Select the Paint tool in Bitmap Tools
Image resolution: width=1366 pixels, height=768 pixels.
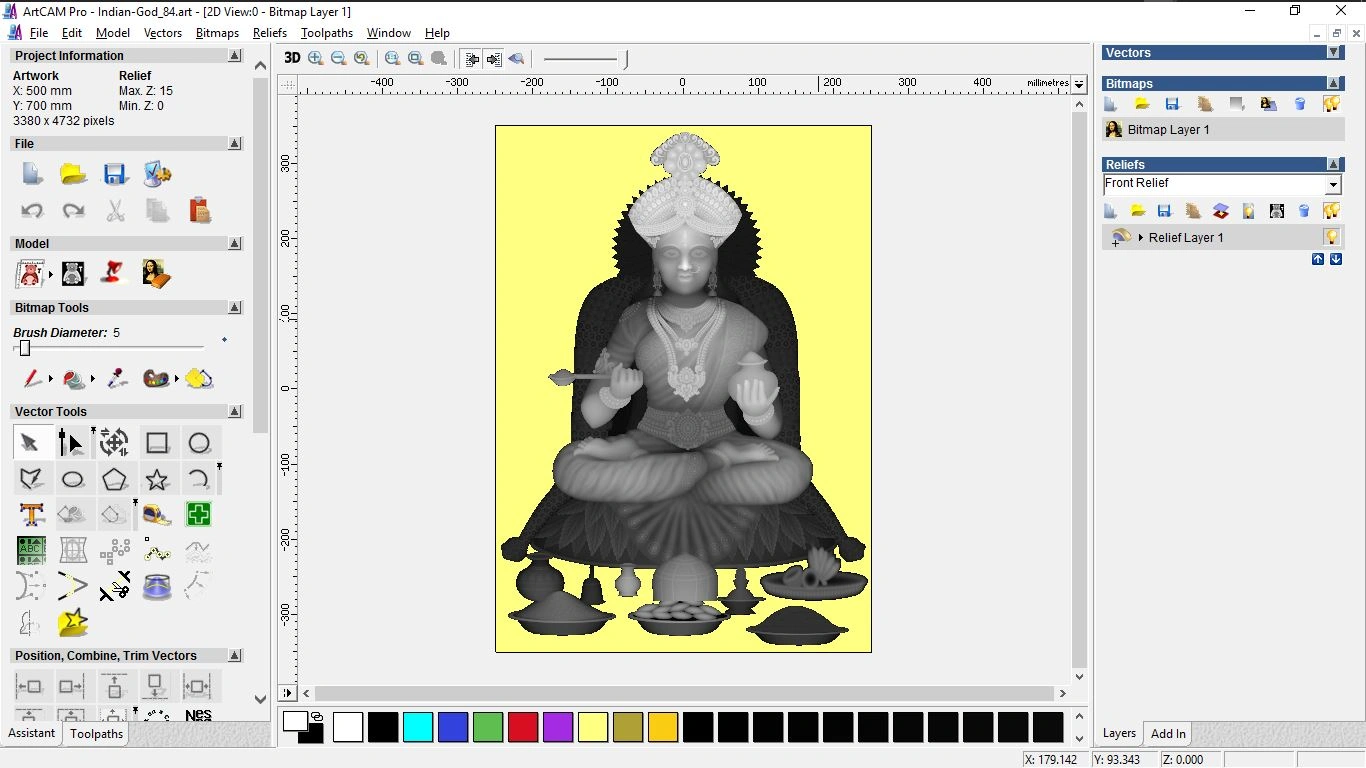[x=30, y=379]
